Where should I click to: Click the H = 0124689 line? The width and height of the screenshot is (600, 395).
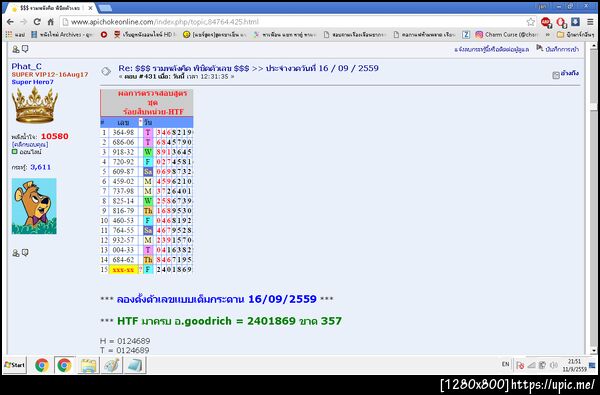pos(125,341)
